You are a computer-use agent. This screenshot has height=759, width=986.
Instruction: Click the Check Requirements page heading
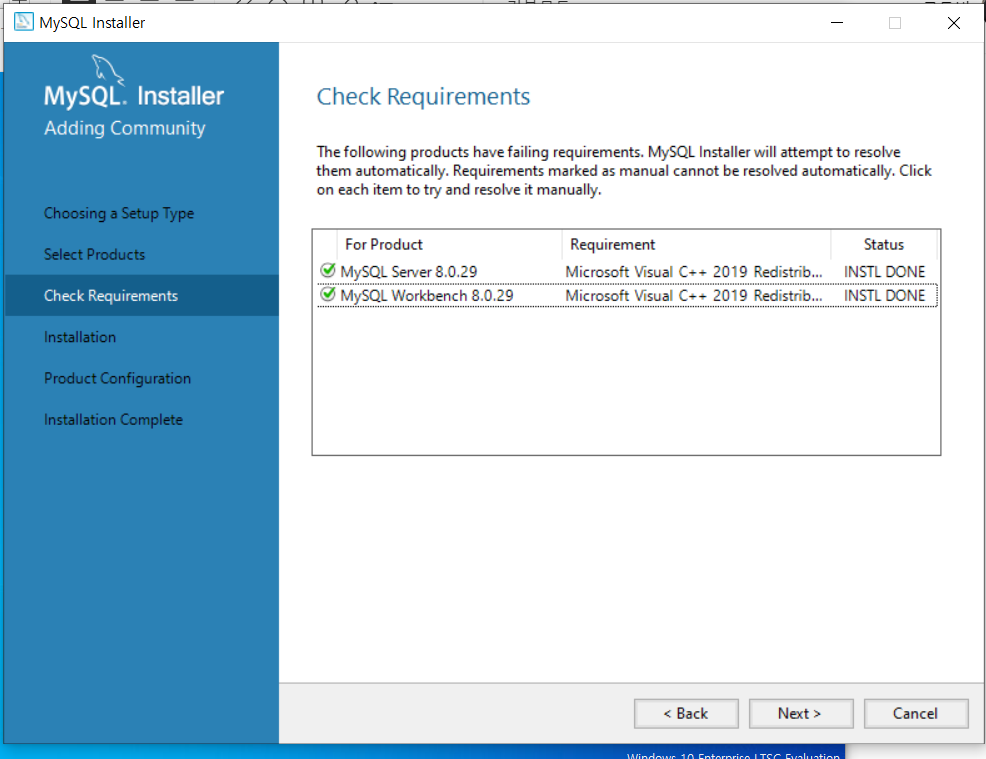423,97
